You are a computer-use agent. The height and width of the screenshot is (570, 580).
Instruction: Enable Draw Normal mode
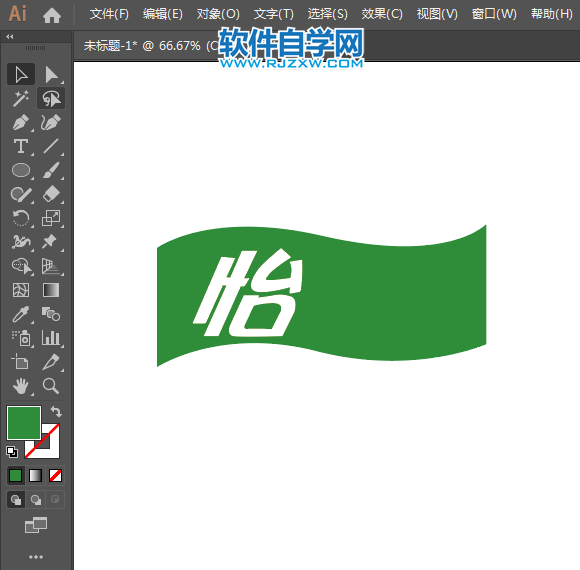[16, 500]
